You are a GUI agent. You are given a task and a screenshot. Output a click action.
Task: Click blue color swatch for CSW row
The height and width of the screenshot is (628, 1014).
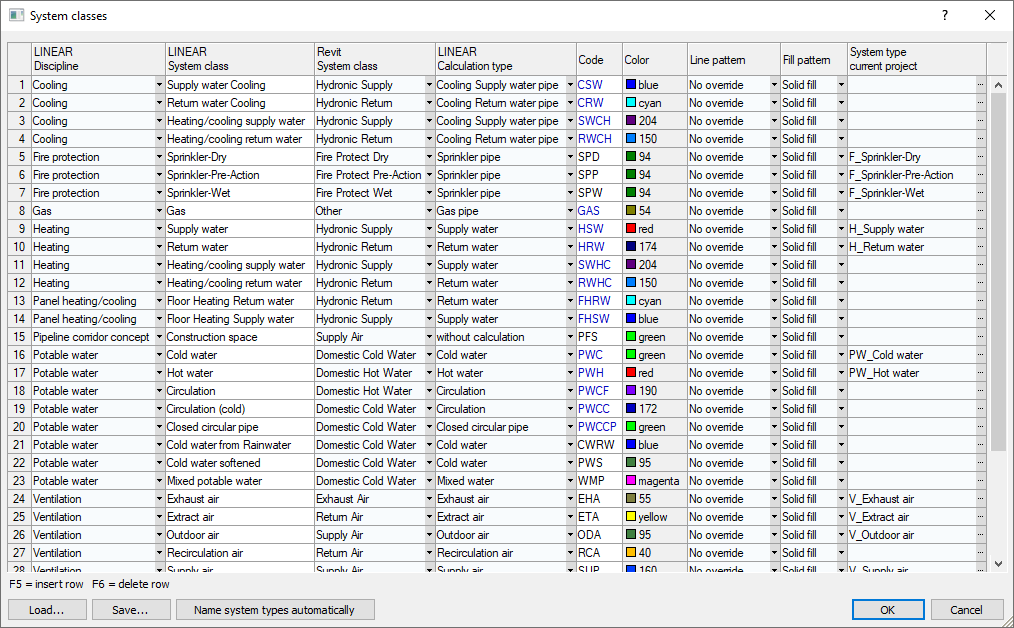click(631, 85)
